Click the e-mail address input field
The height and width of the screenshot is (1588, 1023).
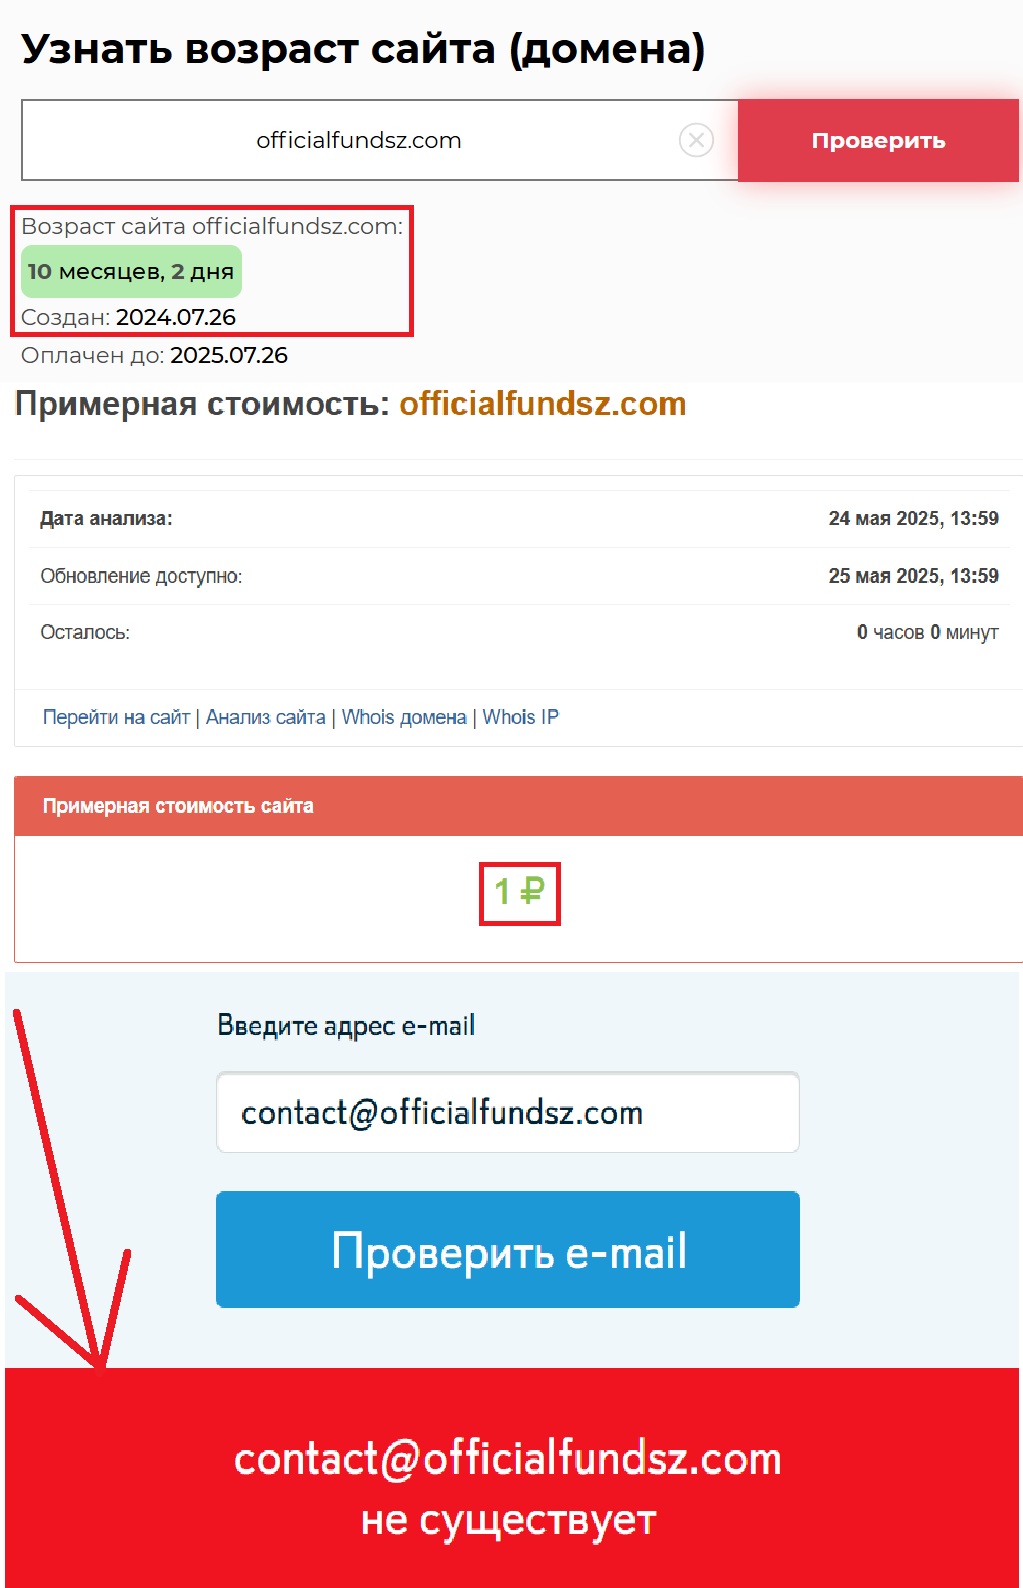(508, 1112)
